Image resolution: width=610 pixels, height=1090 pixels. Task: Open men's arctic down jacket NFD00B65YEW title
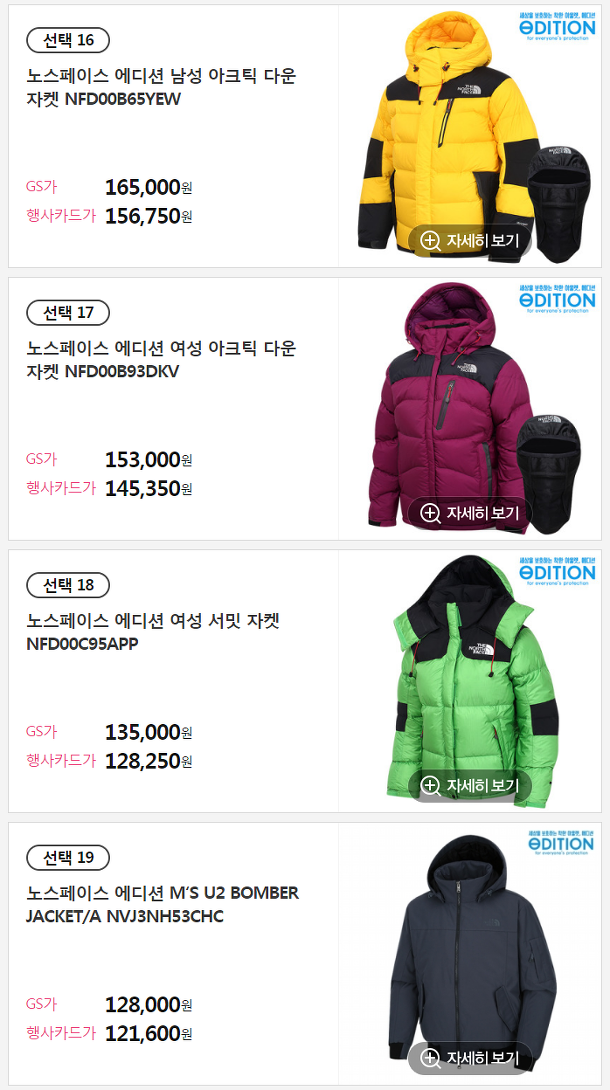click(161, 88)
